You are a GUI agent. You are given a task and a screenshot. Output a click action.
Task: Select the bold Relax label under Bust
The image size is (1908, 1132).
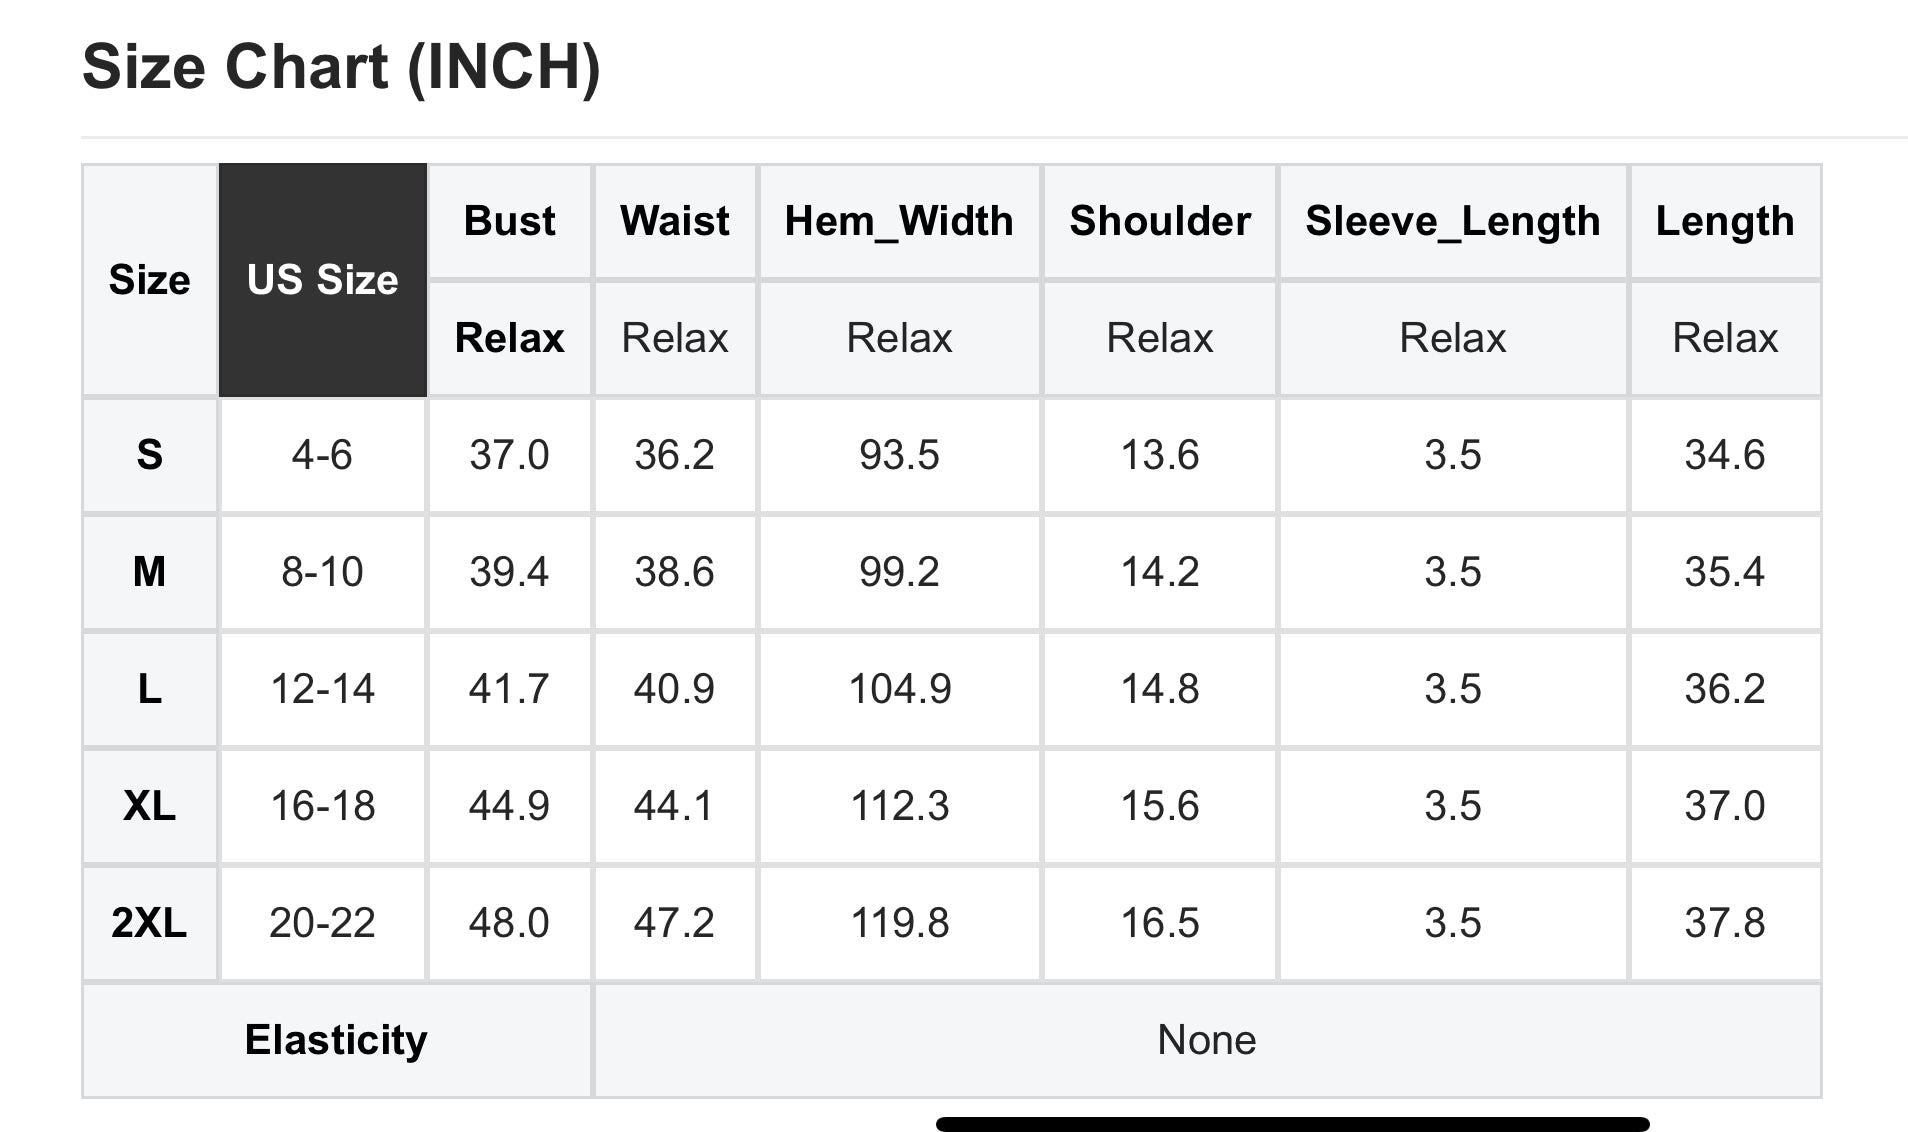(x=510, y=338)
